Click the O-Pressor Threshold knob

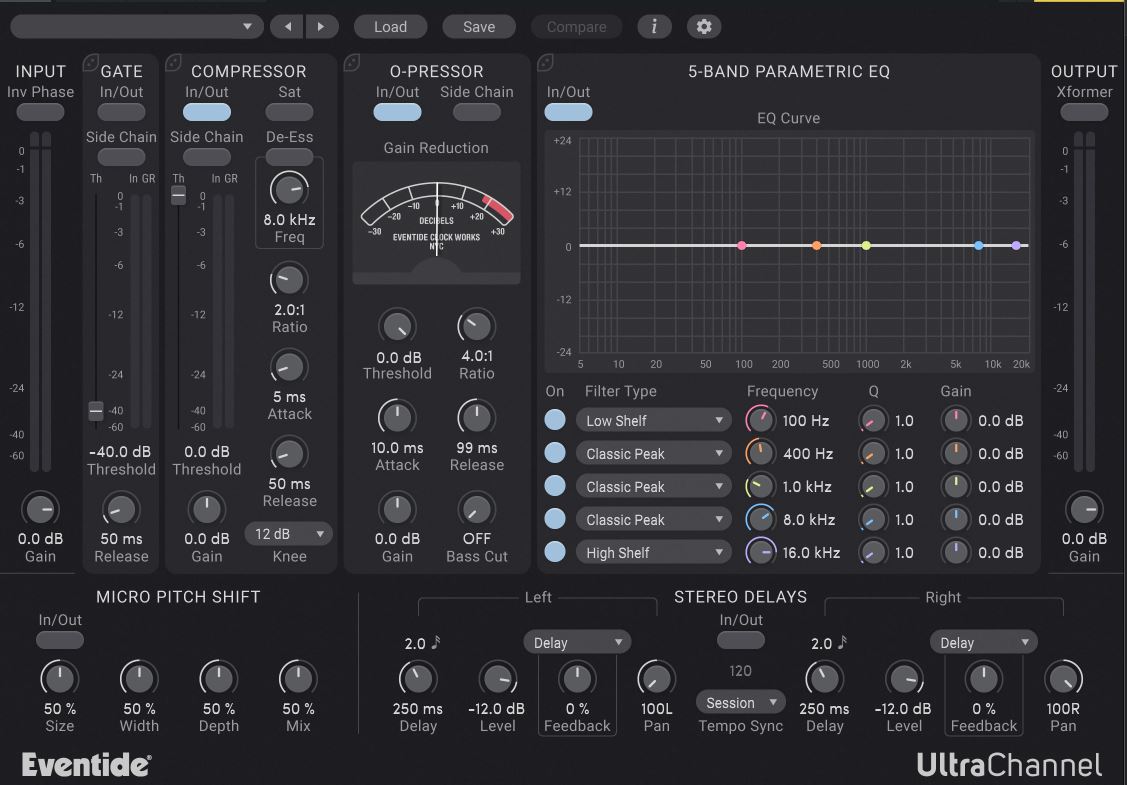[x=397, y=327]
